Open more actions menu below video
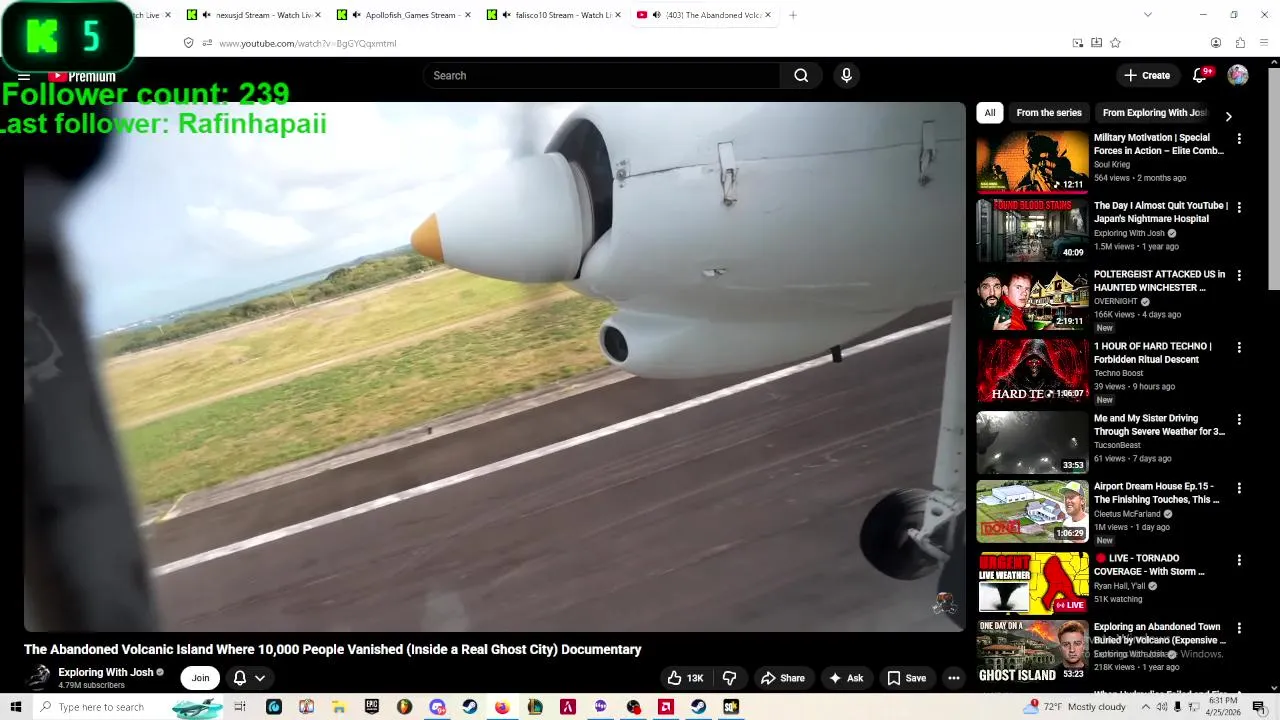 pyautogui.click(x=954, y=678)
